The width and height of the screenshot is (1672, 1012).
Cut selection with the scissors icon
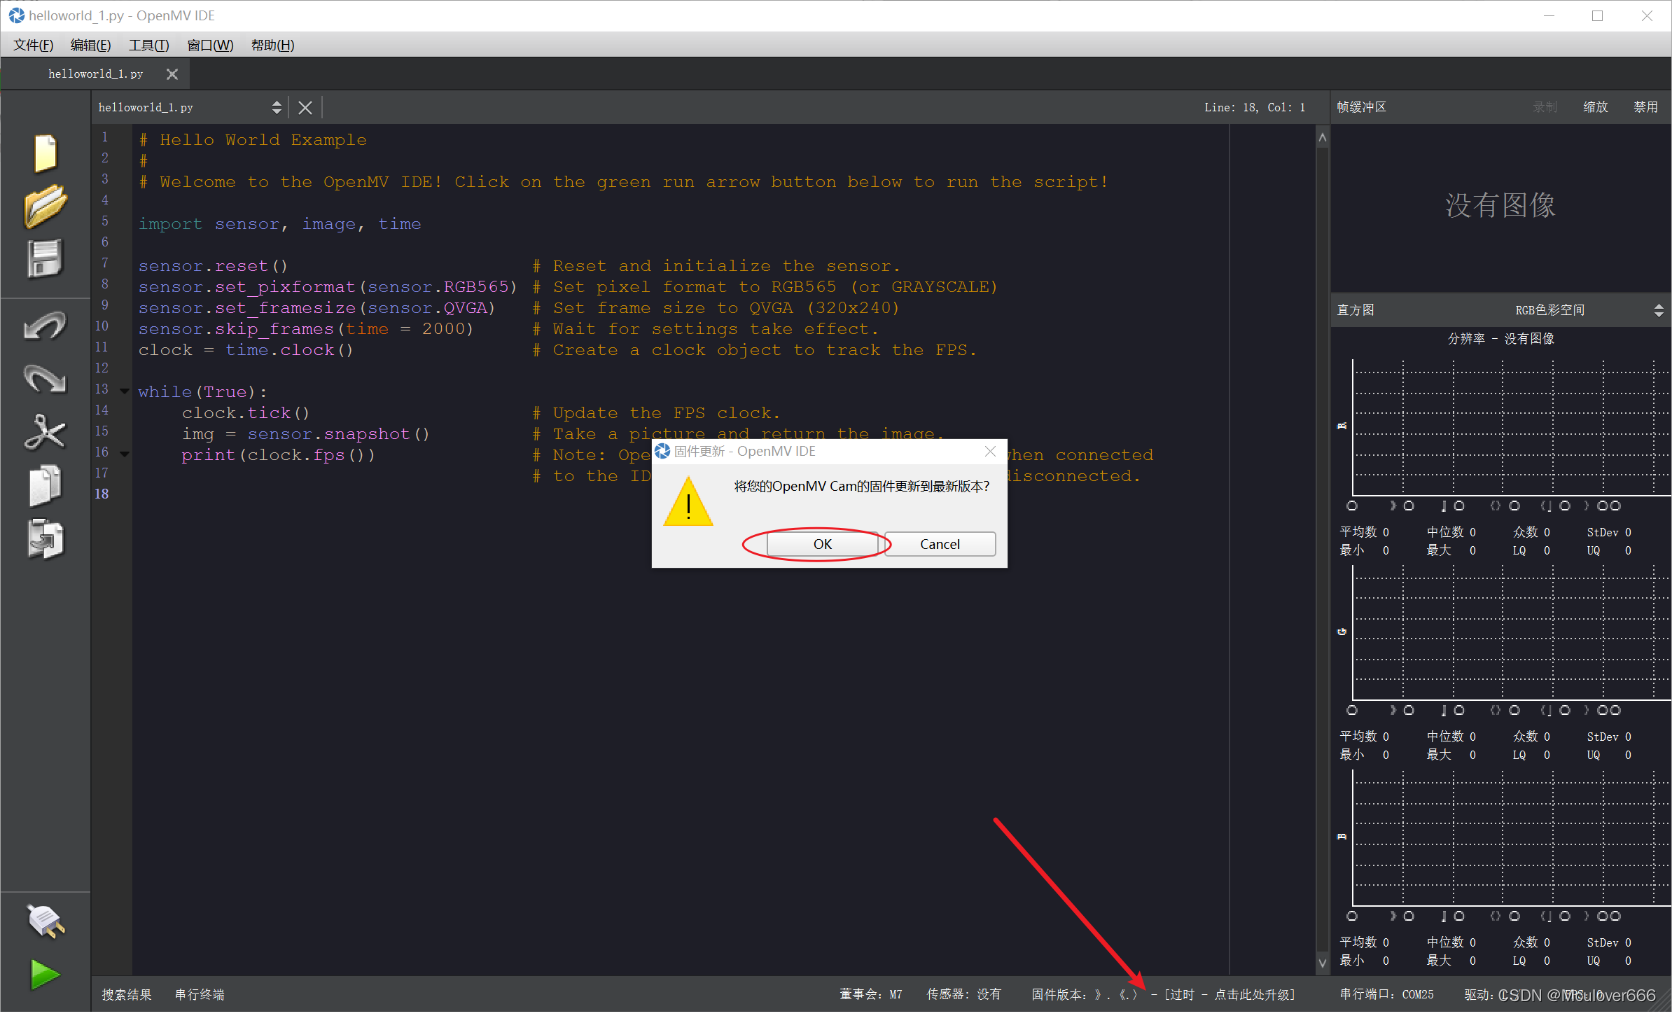(45, 433)
